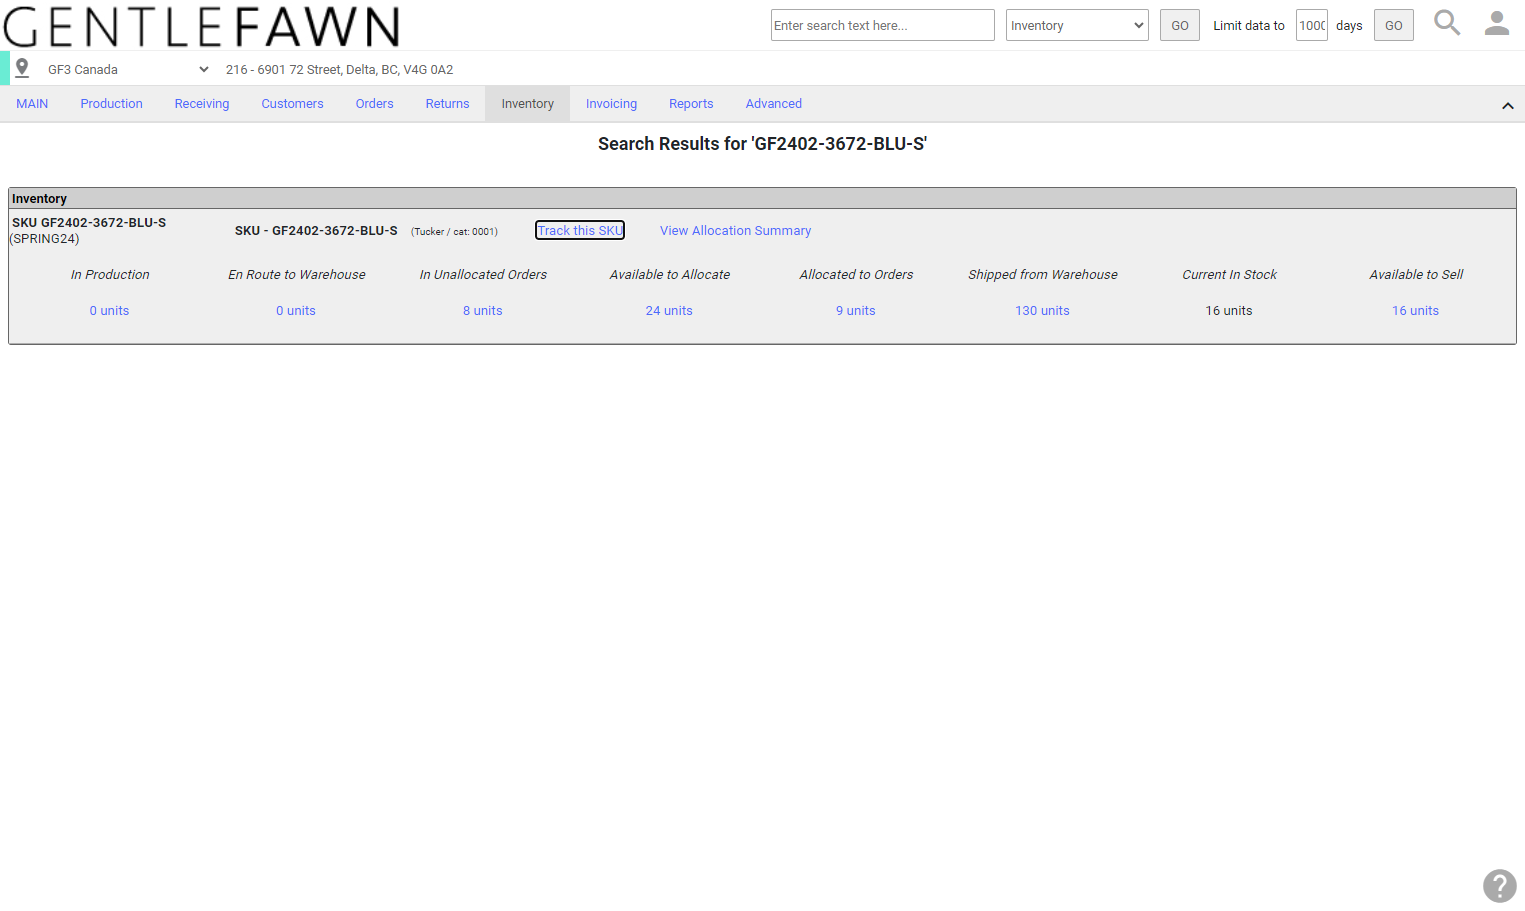Click the Inventory section header

coord(762,198)
